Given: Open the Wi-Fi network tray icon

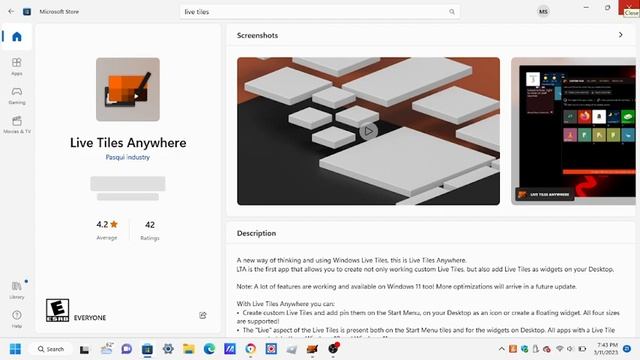Looking at the screenshot, I should [x=560, y=349].
